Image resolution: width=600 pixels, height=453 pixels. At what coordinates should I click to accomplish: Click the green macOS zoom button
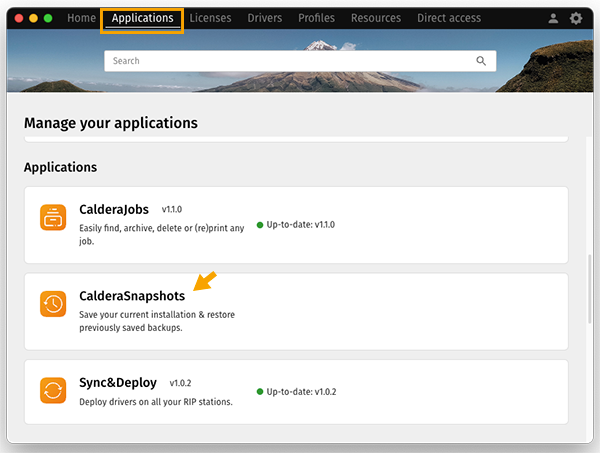click(48, 18)
